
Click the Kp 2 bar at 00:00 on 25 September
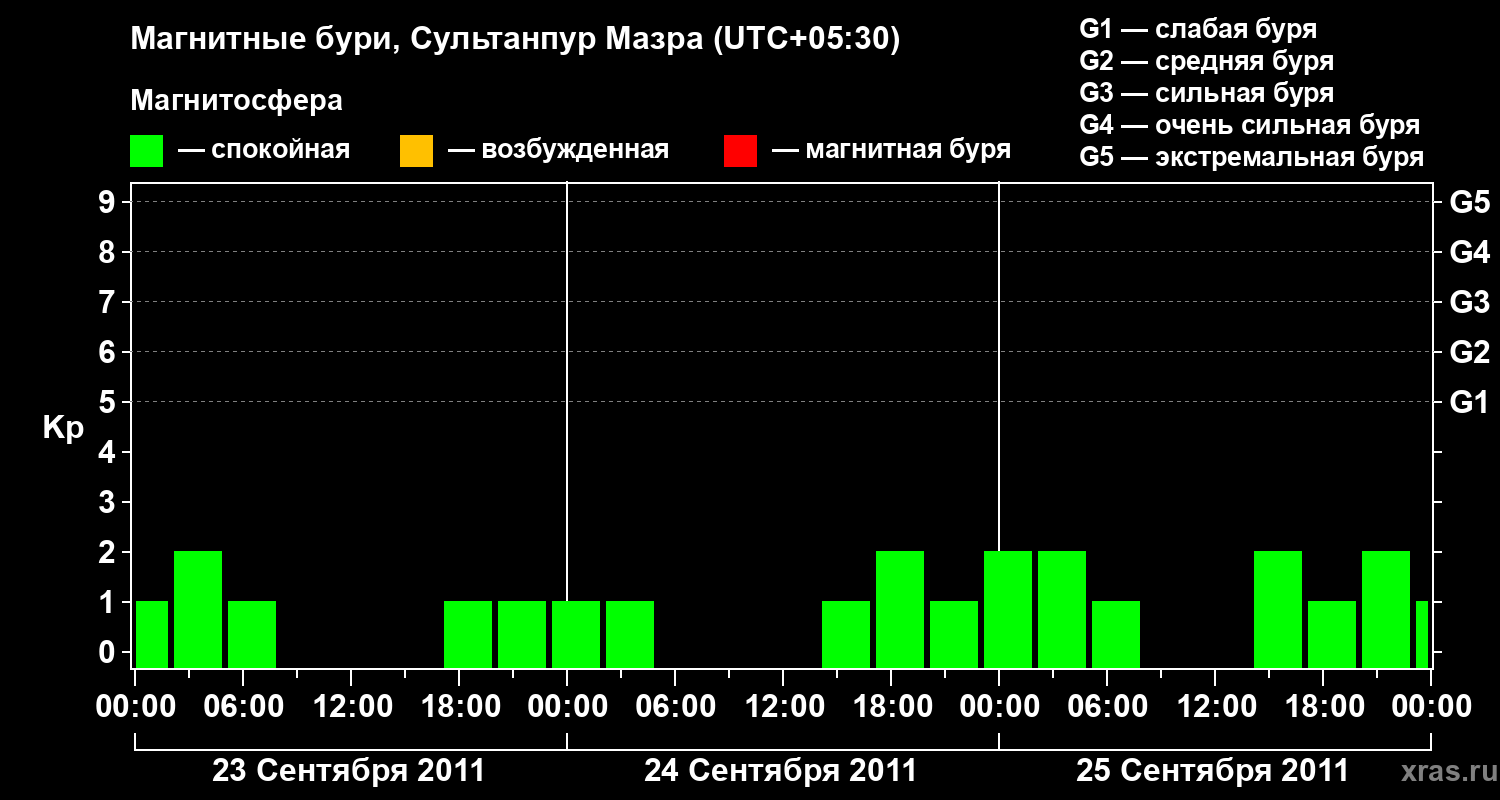point(1008,609)
